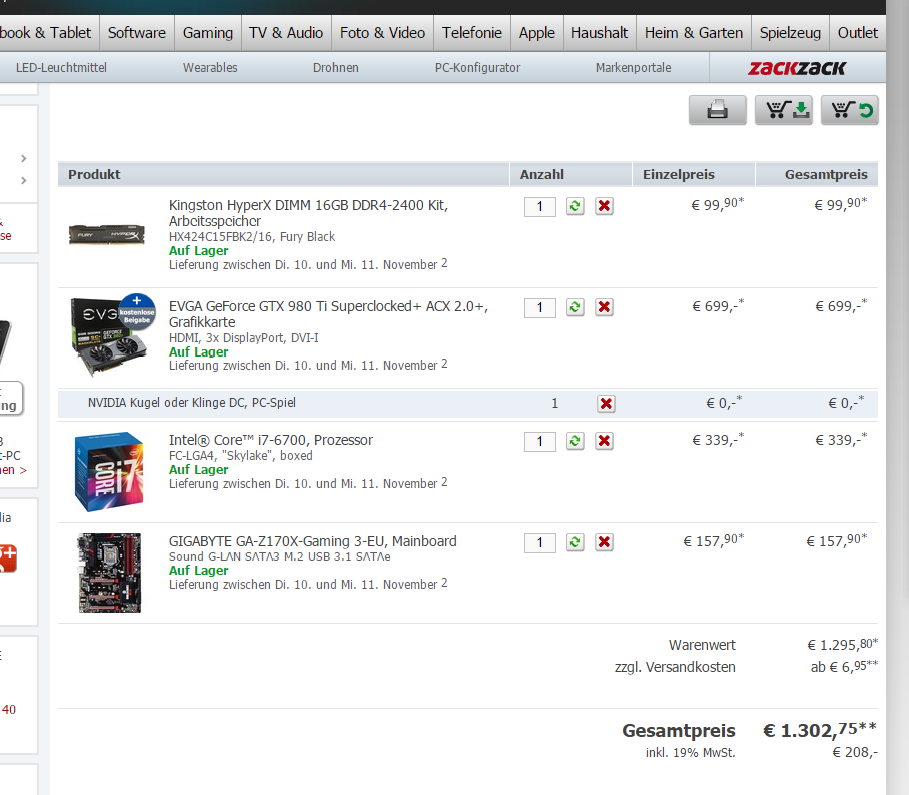Click the save cart icon with green arrow
Screen dimensions: 909x795
tap(784, 110)
